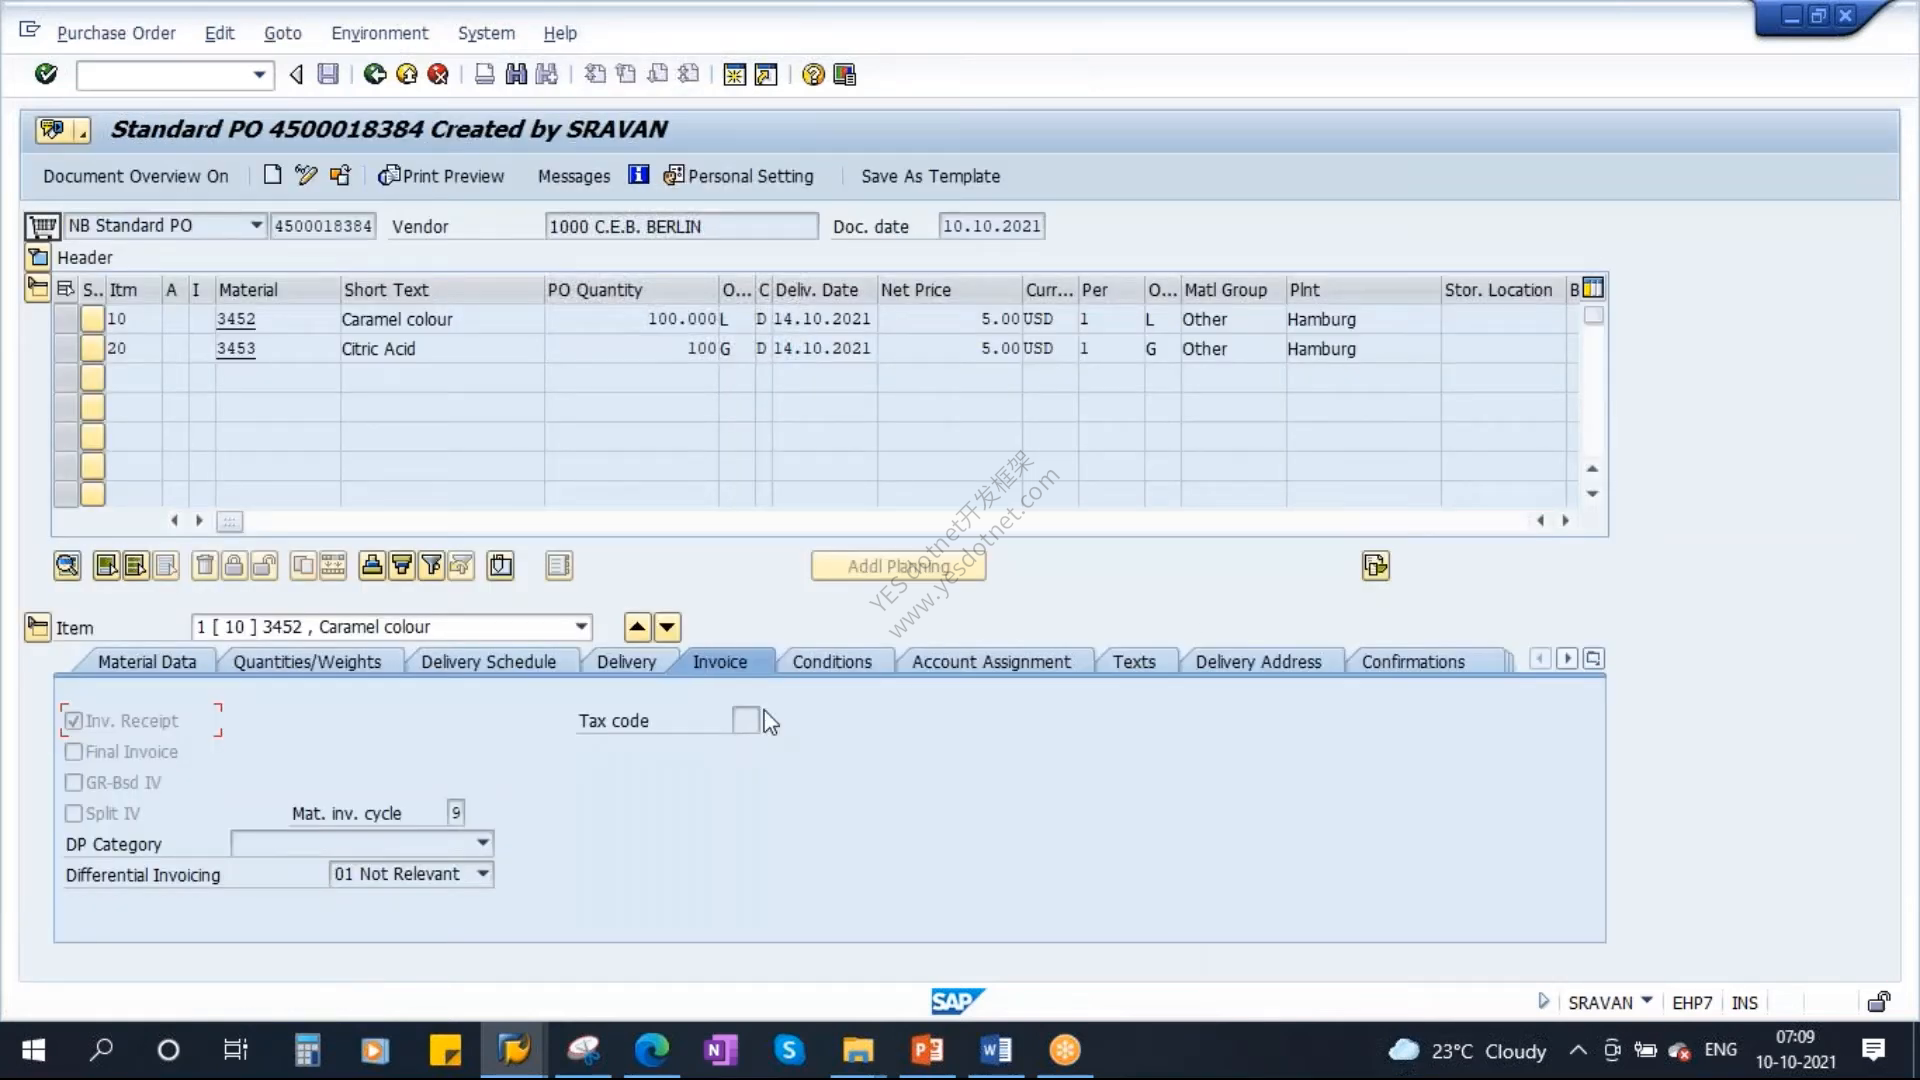1920x1080 pixels.
Task: Click the item details magnifier icon
Action: [x=67, y=566]
